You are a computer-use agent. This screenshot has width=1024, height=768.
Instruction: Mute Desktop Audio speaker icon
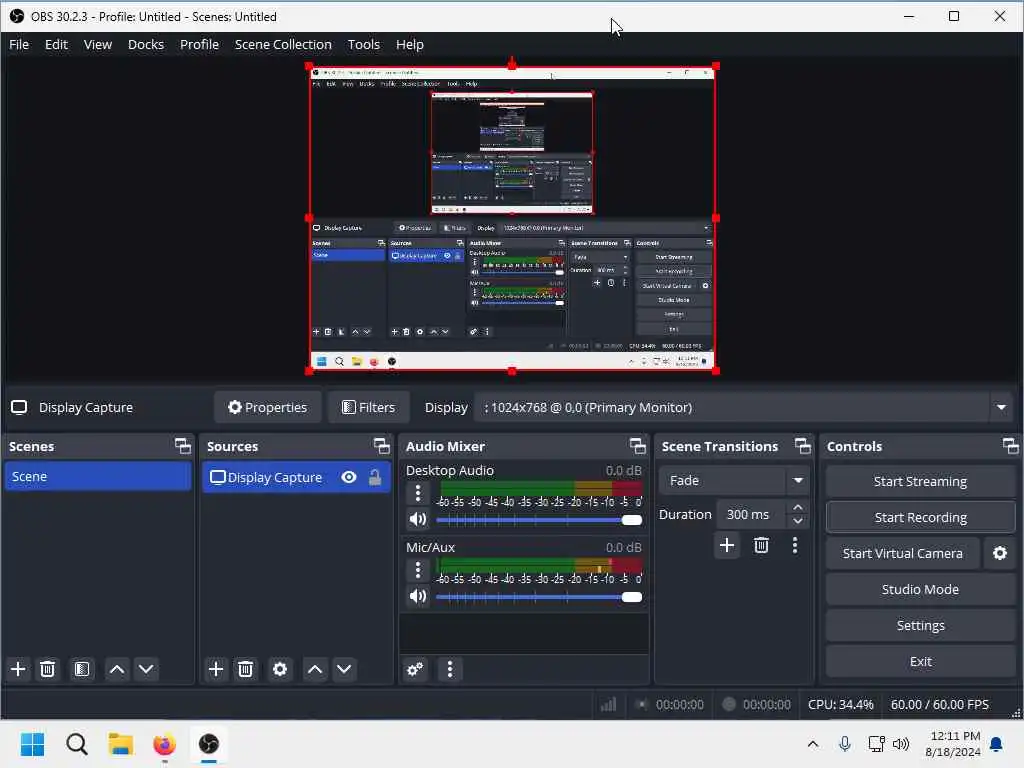click(418, 519)
